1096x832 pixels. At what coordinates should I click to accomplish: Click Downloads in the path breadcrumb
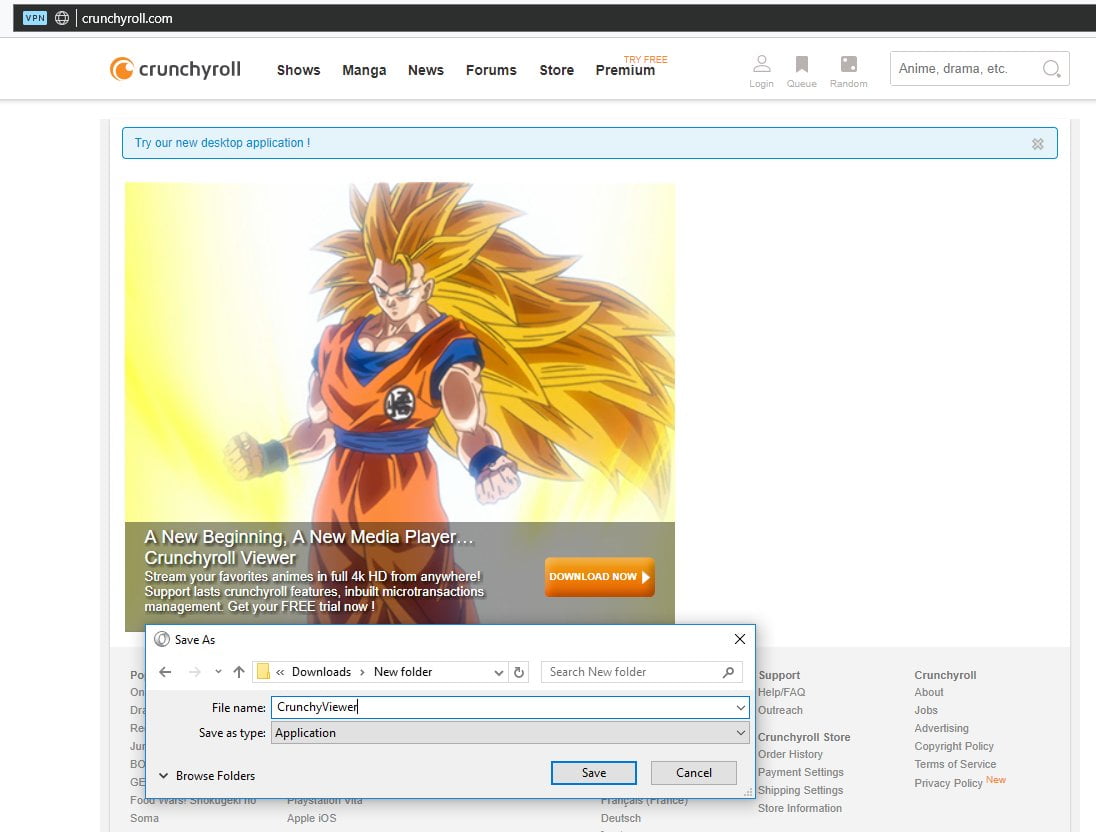coord(322,672)
